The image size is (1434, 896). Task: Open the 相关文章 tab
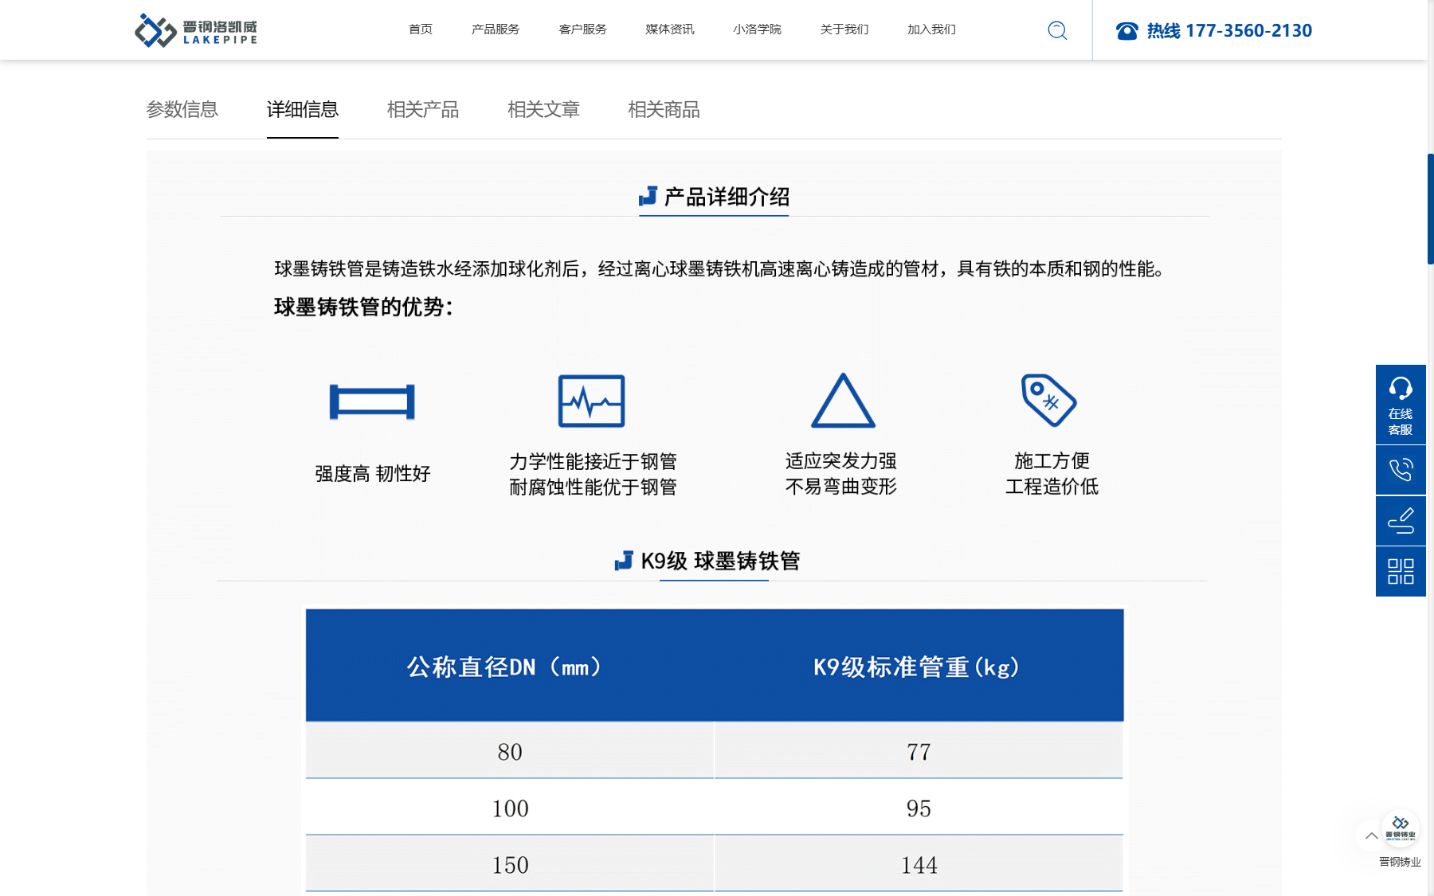tap(543, 109)
